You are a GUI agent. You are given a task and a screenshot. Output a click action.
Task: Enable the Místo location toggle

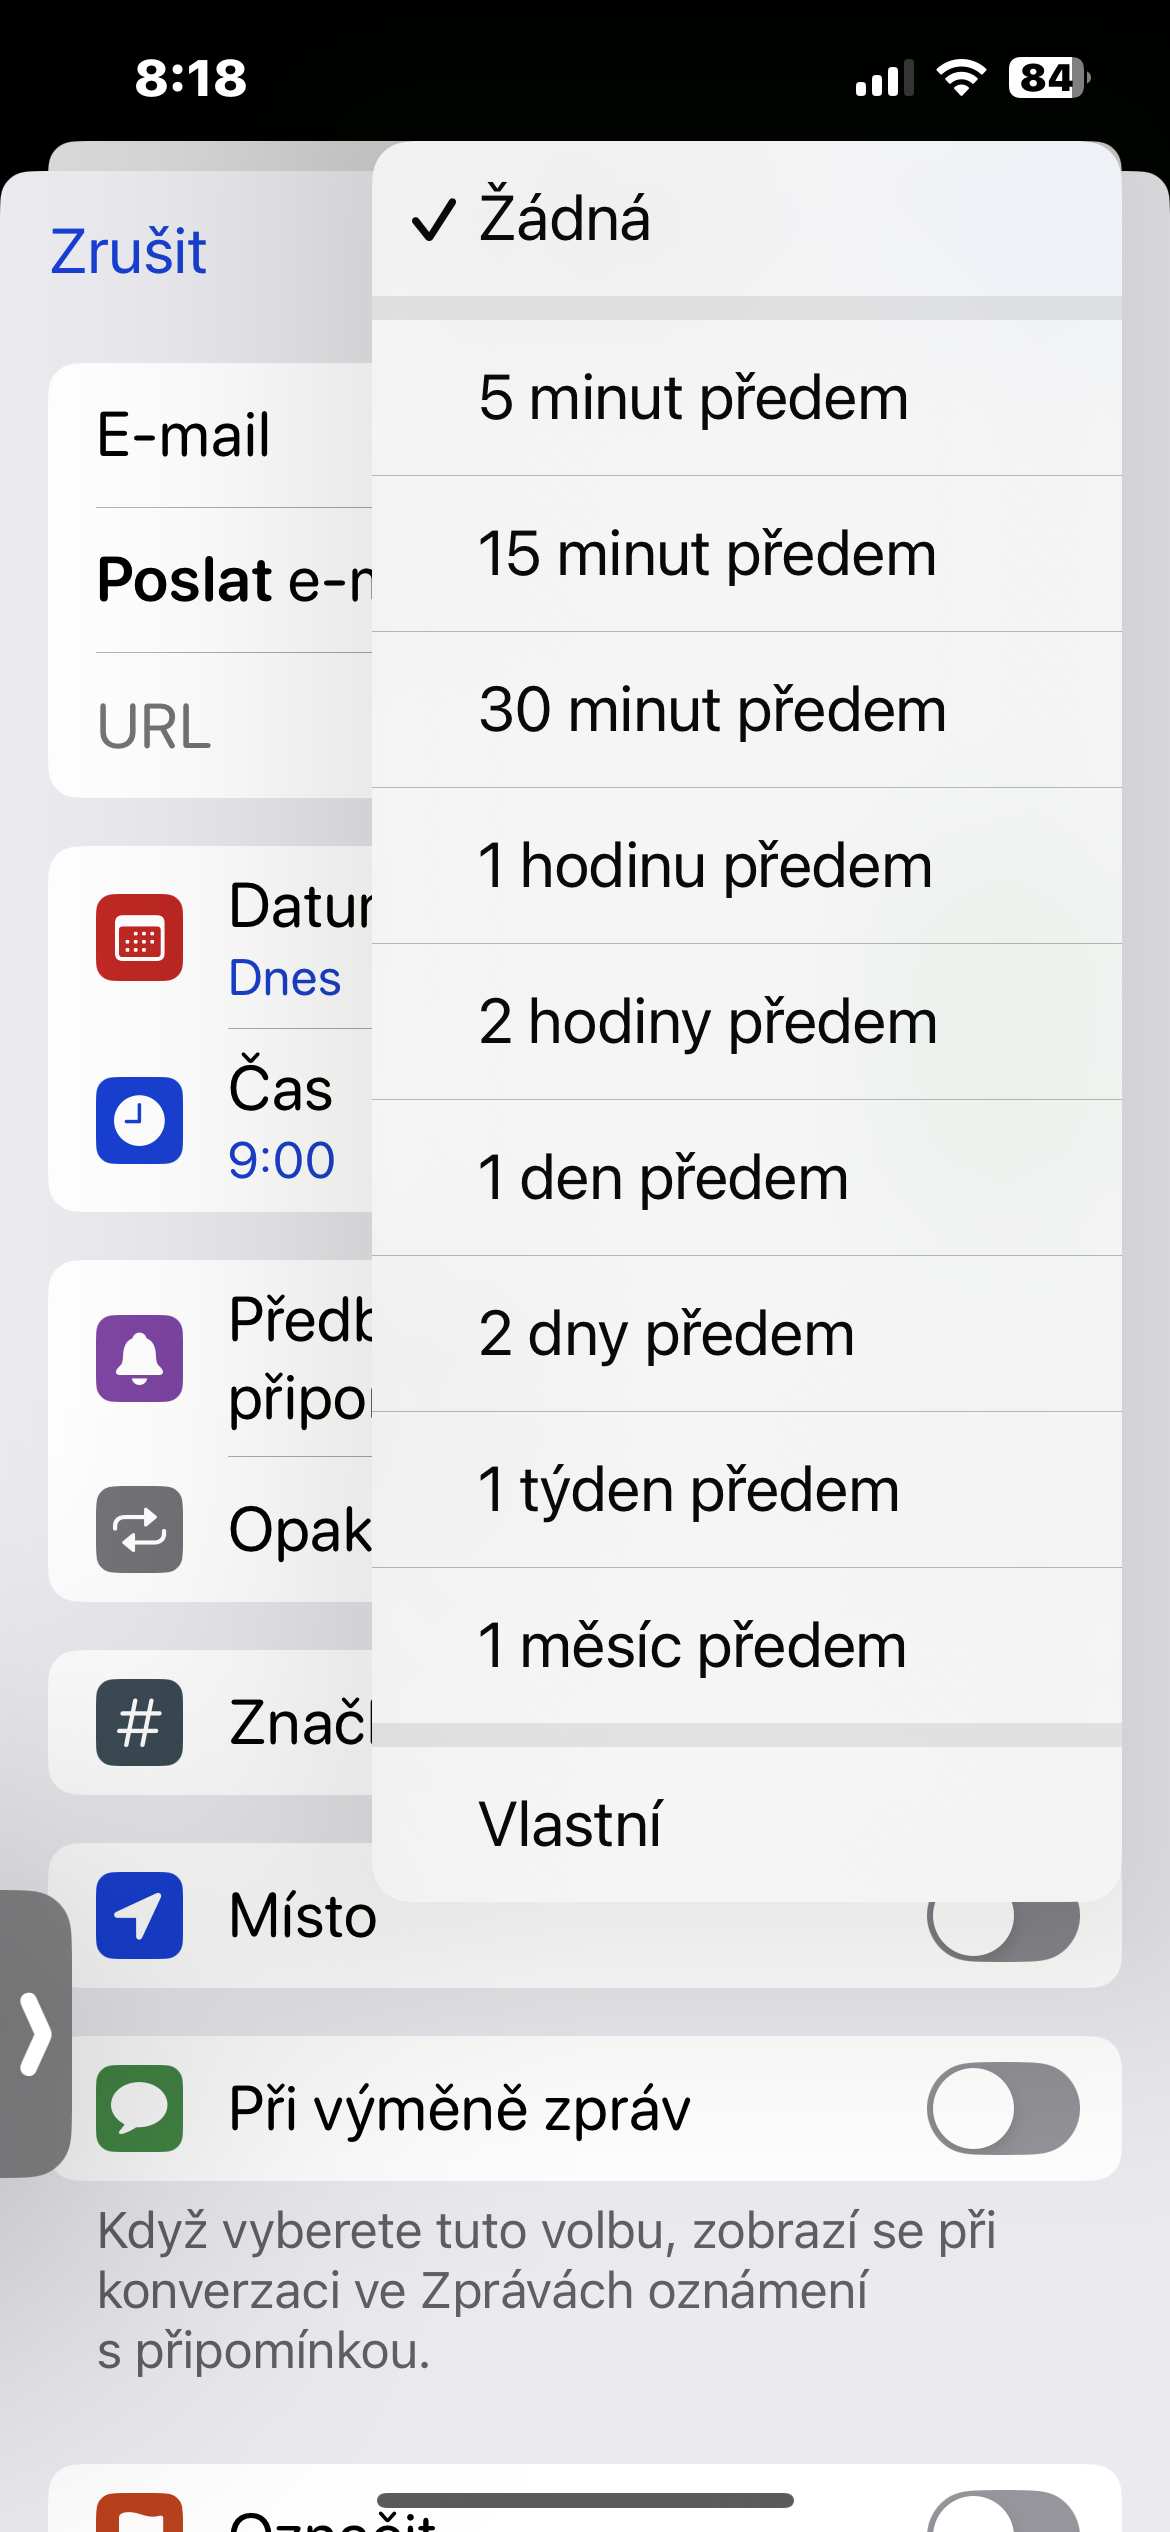pyautogui.click(x=1003, y=1928)
